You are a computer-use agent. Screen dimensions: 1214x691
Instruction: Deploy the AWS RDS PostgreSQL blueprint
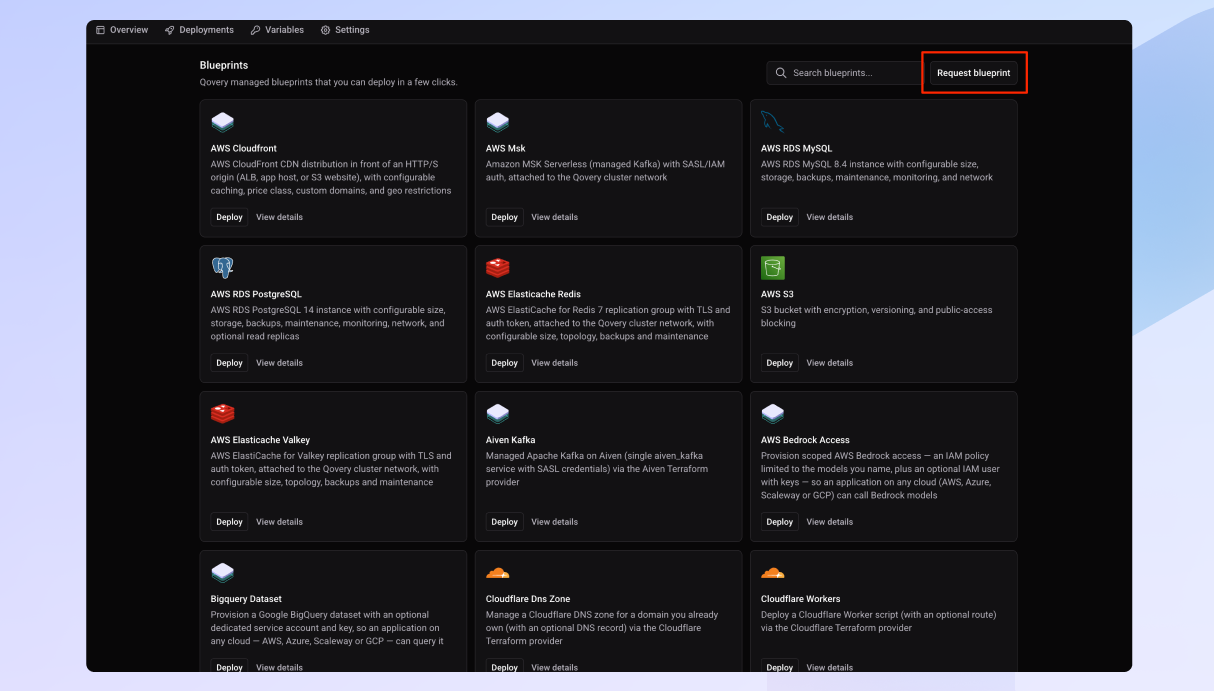[229, 363]
